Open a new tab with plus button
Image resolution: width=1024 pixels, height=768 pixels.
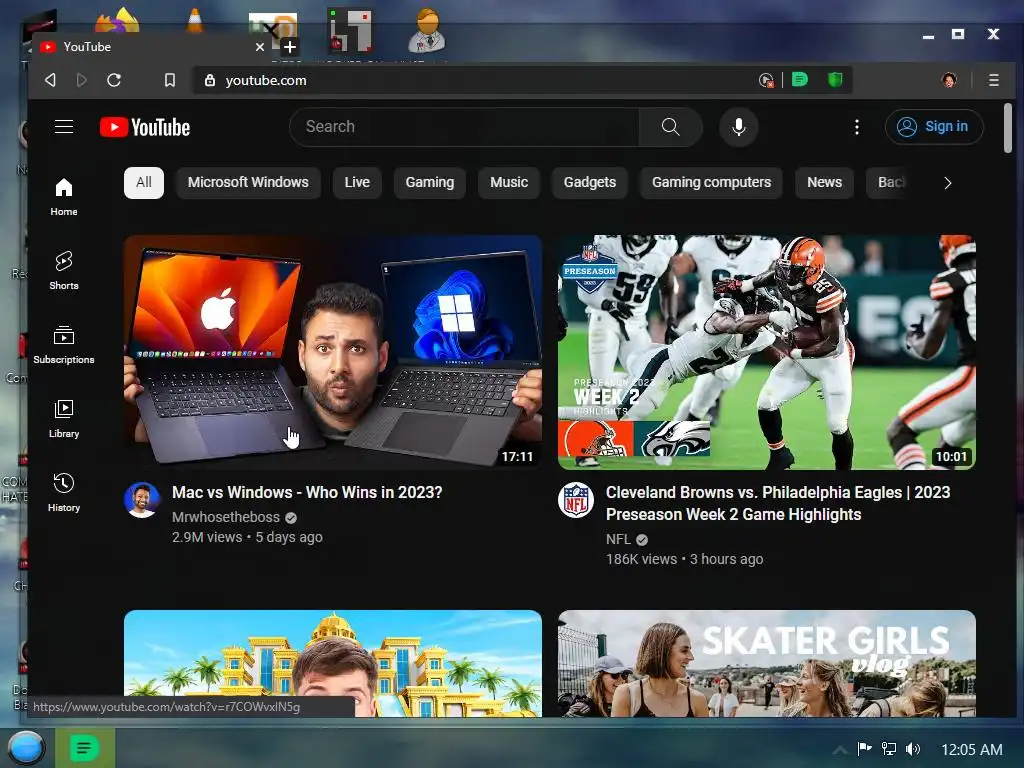tap(290, 47)
